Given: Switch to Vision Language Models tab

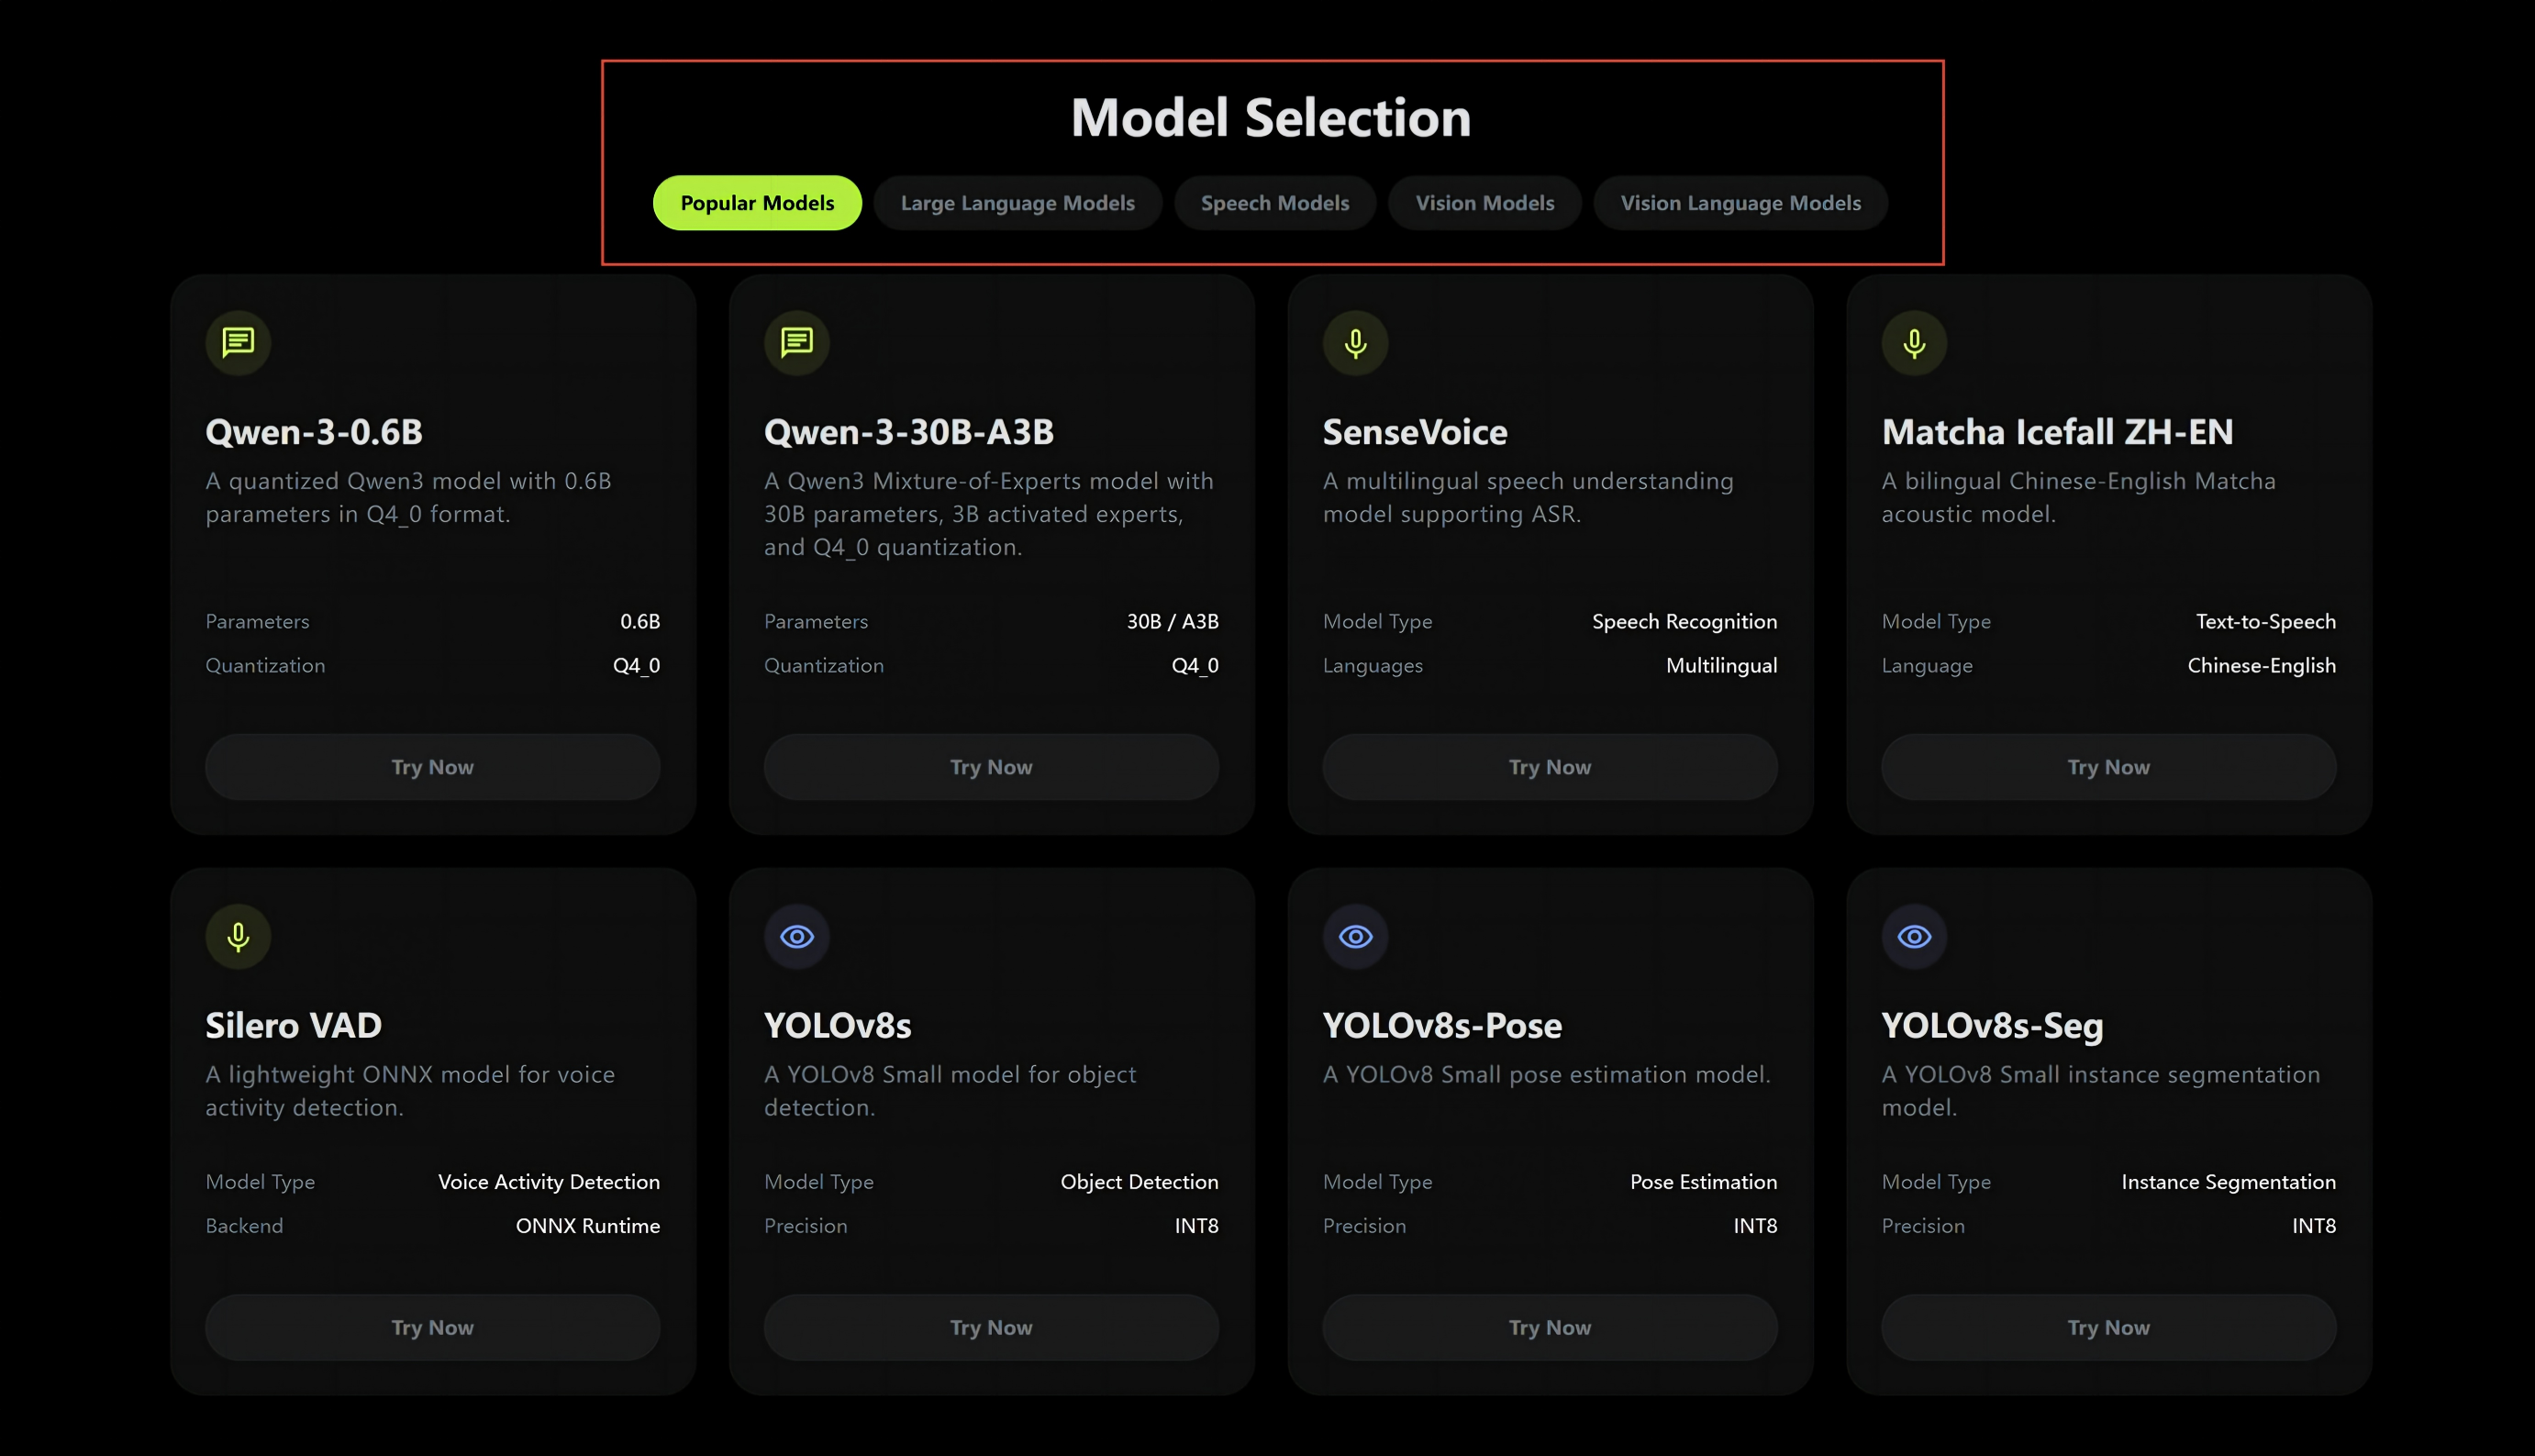Looking at the screenshot, I should [1740, 203].
